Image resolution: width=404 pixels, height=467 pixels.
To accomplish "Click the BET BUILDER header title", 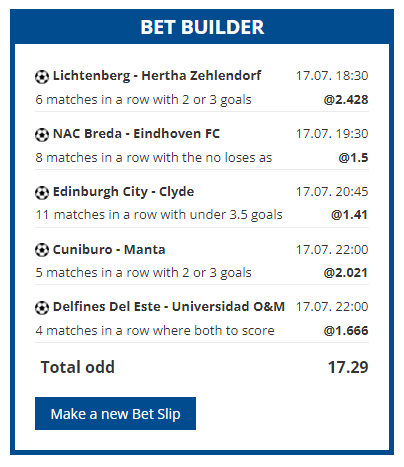I will (202, 27).
